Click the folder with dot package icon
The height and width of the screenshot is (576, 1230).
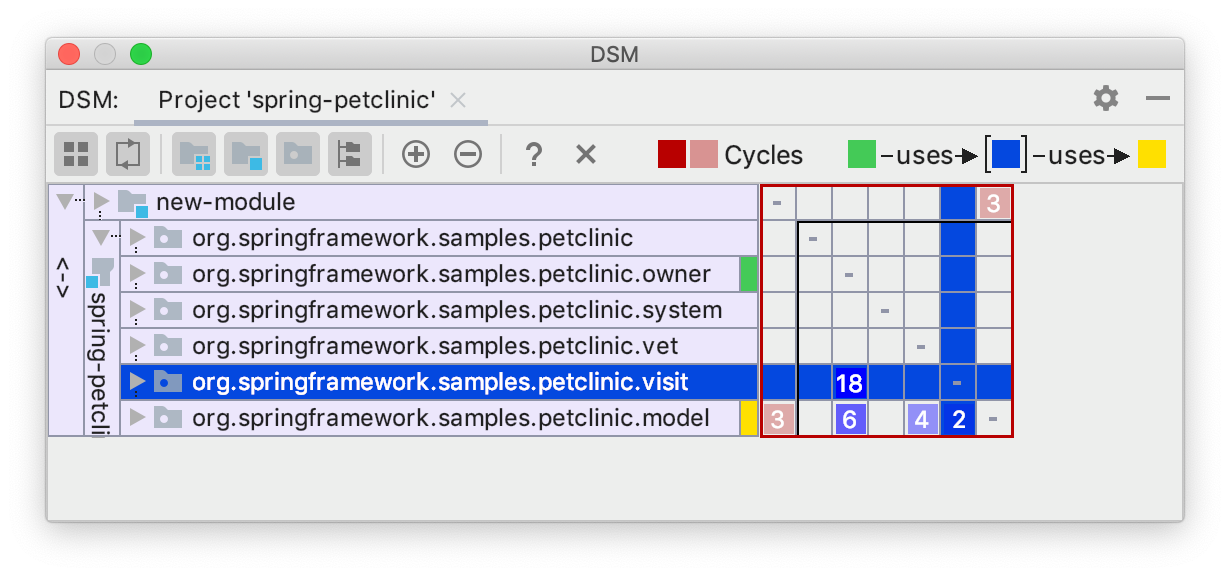point(298,154)
